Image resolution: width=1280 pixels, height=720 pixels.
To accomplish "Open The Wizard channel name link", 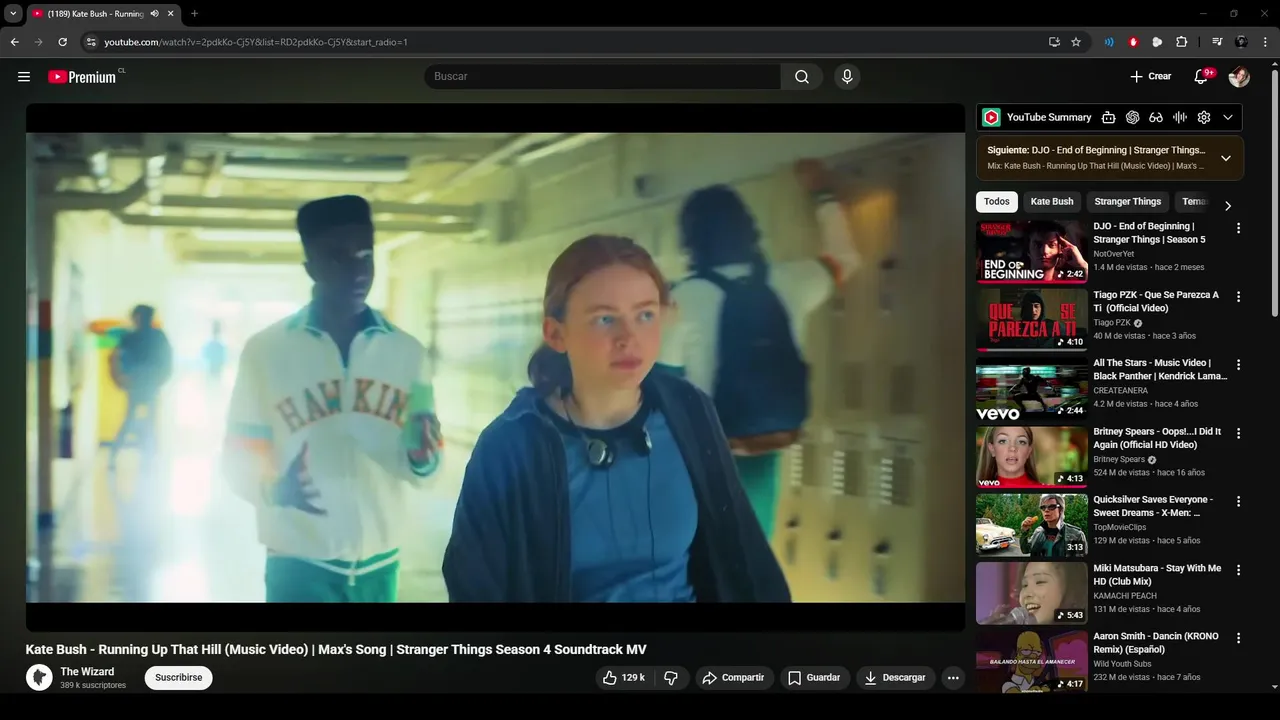I will pos(87,672).
